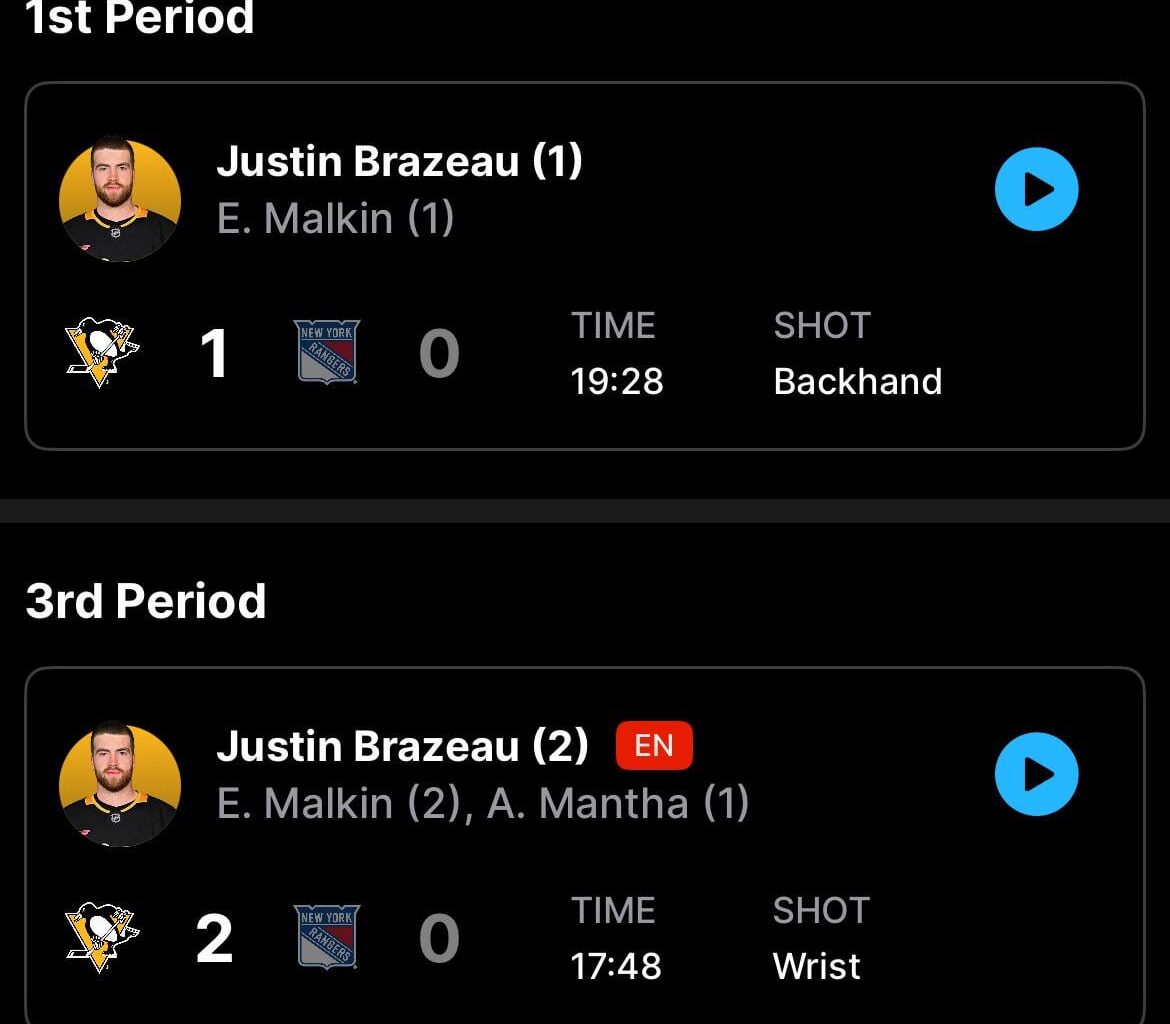Click E. Malkin (1) assist credit
Image resolution: width=1170 pixels, height=1024 pixels.
click(336, 218)
